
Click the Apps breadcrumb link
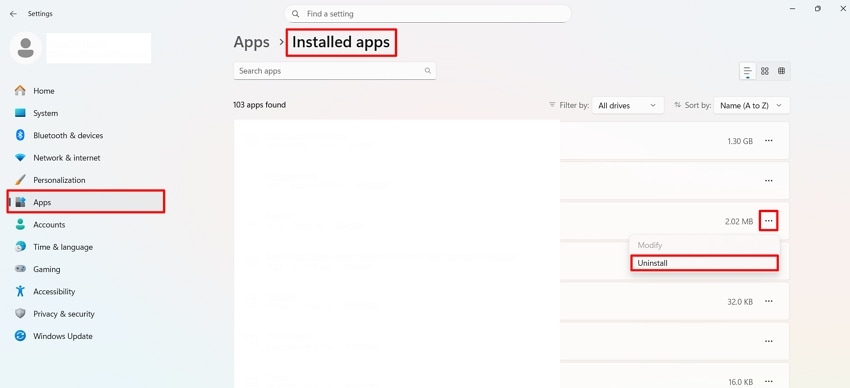pos(252,42)
